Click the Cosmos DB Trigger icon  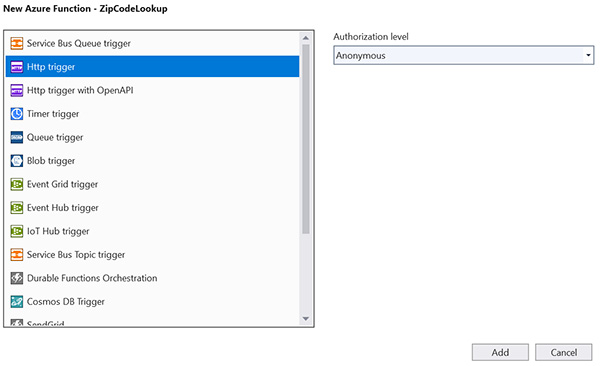pos(16,302)
